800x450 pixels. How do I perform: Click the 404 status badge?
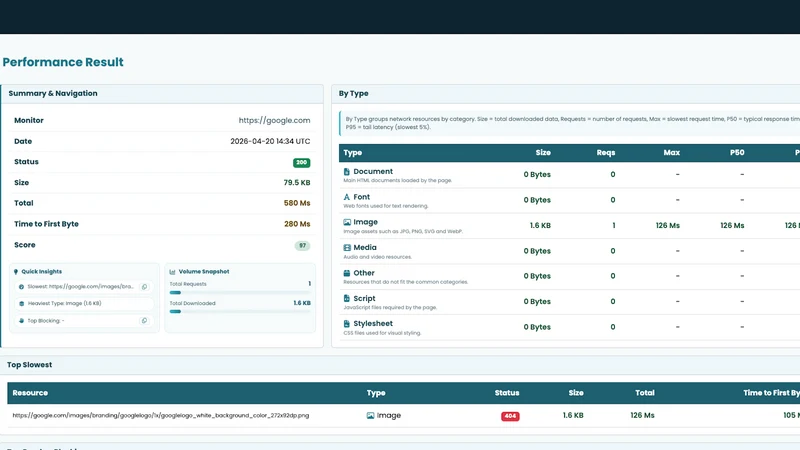(x=510, y=416)
